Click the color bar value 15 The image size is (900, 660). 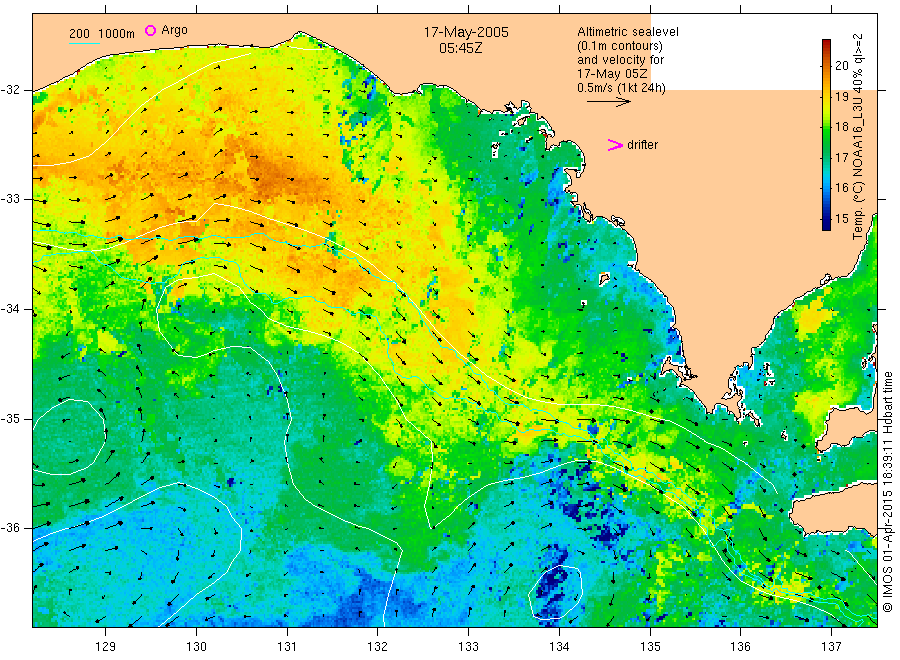point(841,218)
